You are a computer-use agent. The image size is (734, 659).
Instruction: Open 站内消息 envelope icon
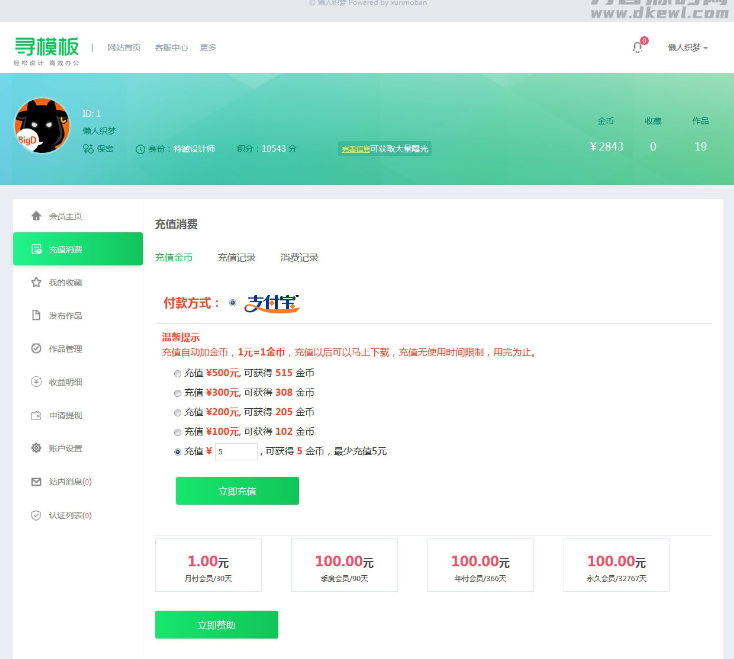point(36,482)
